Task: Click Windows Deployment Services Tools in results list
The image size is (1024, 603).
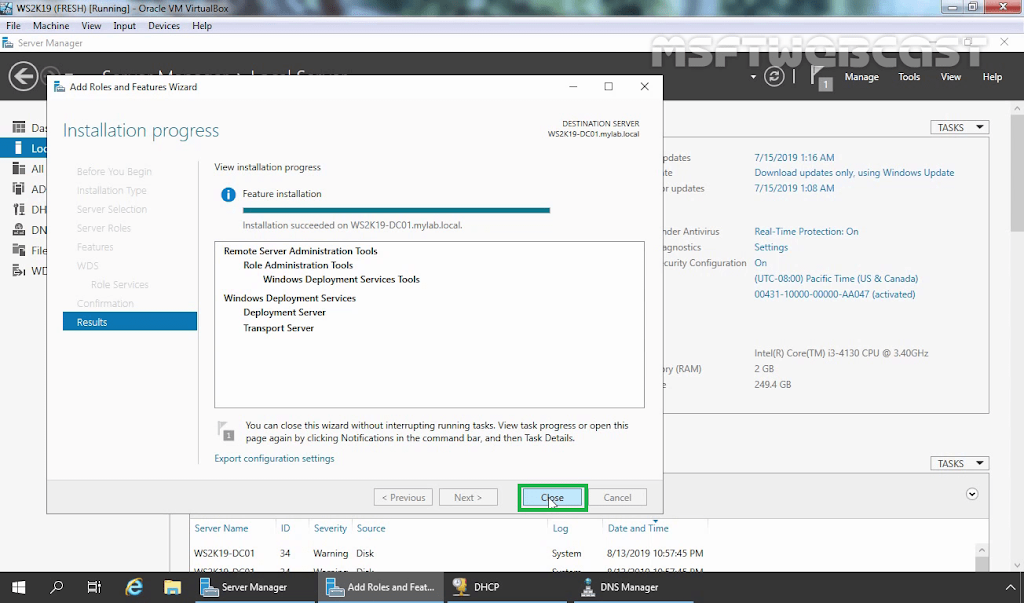Action: (x=341, y=279)
